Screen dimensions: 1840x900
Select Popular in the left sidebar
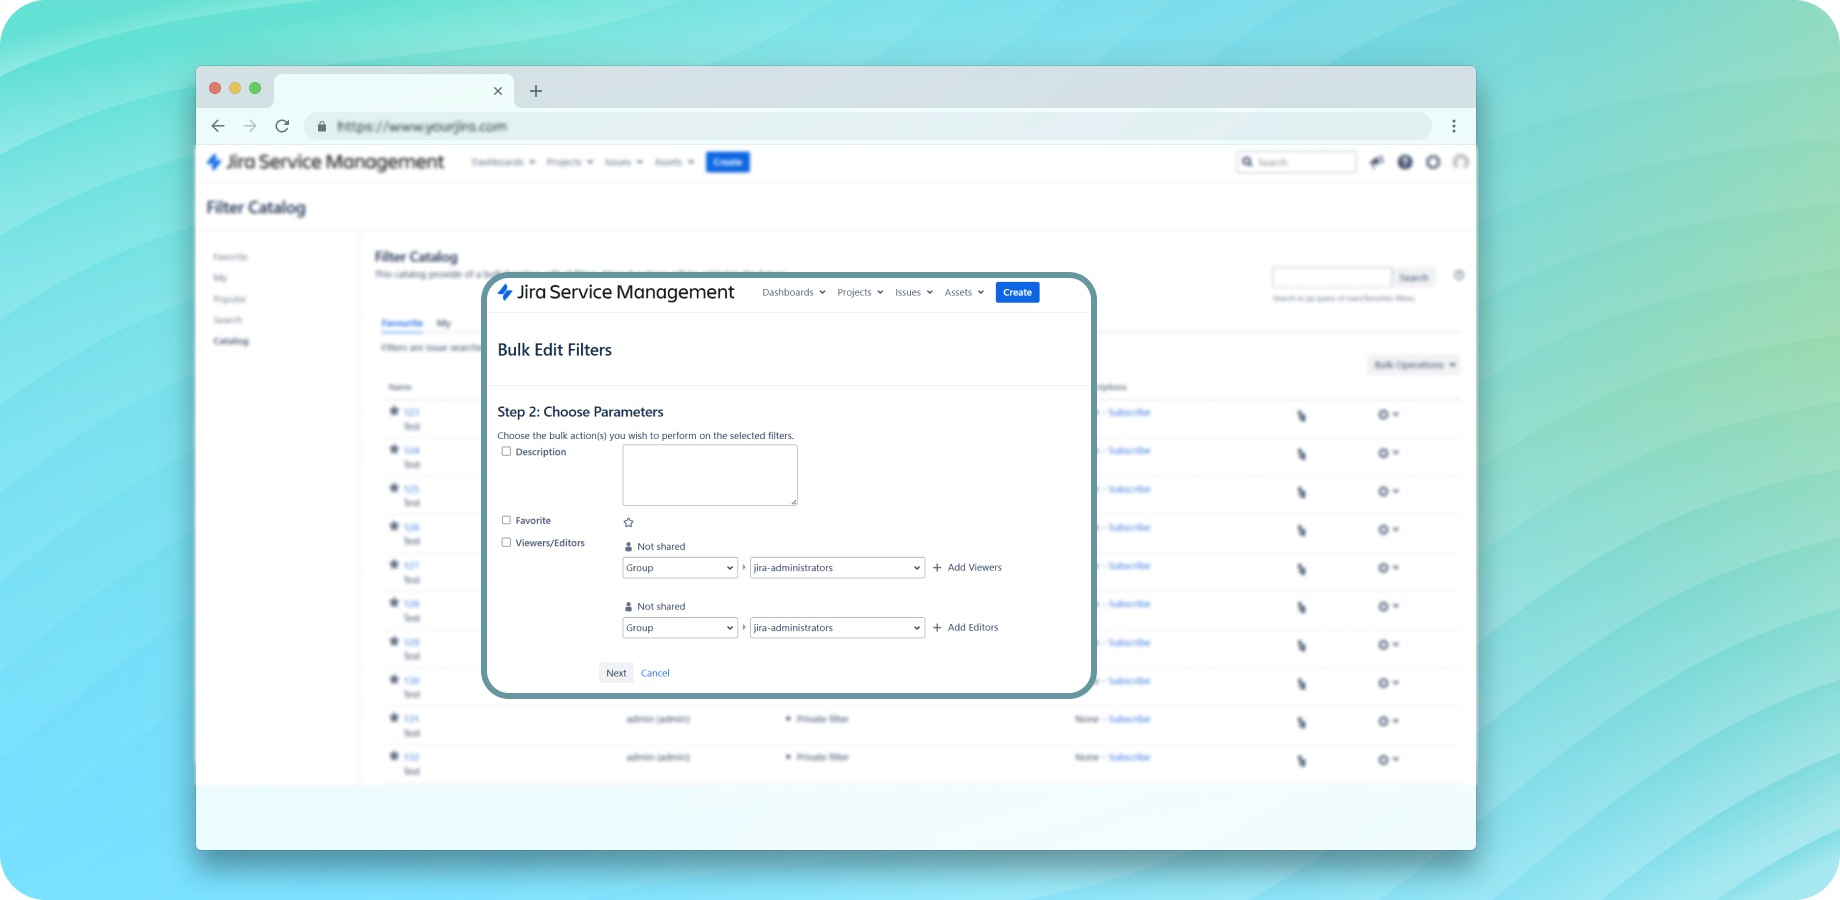[x=229, y=299]
